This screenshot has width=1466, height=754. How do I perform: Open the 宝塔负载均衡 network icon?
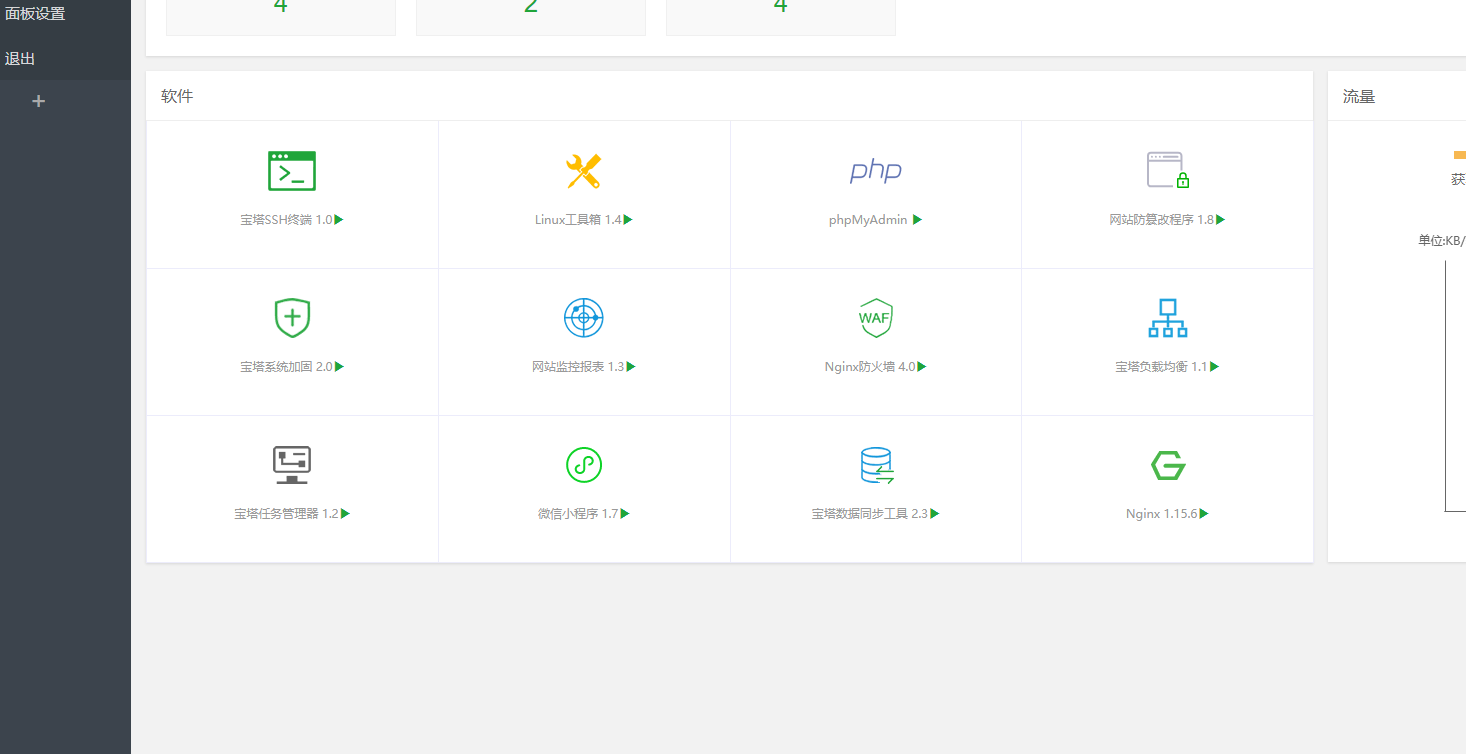[x=1167, y=318]
